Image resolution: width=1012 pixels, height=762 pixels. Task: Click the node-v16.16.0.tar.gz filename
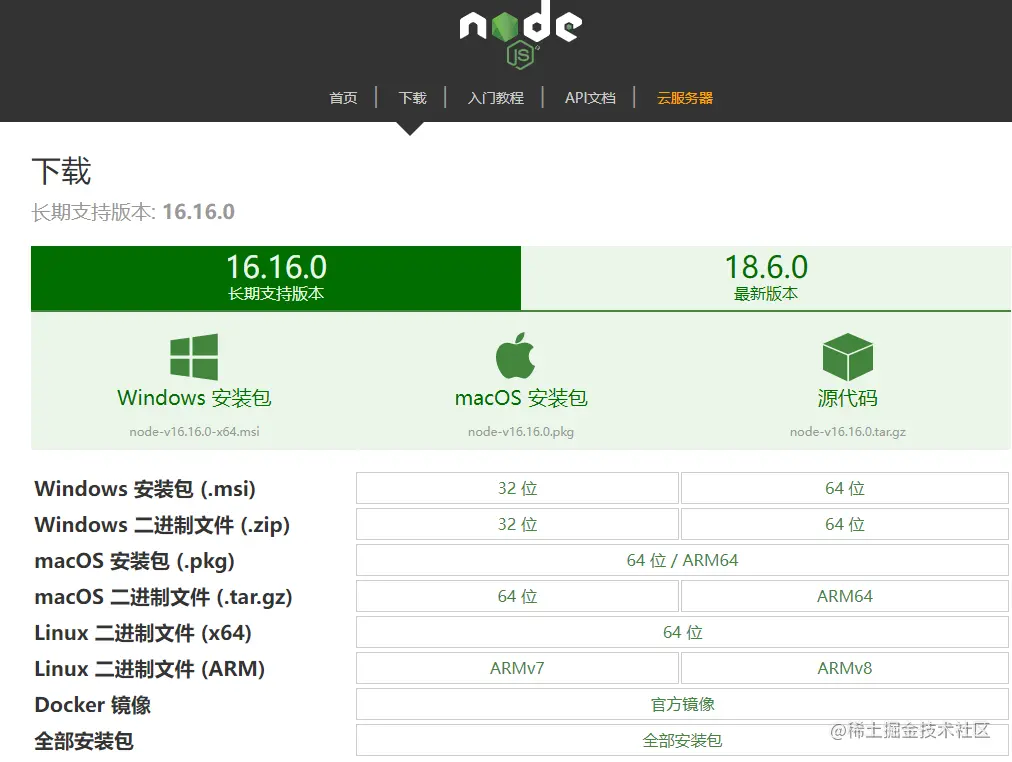point(847,432)
